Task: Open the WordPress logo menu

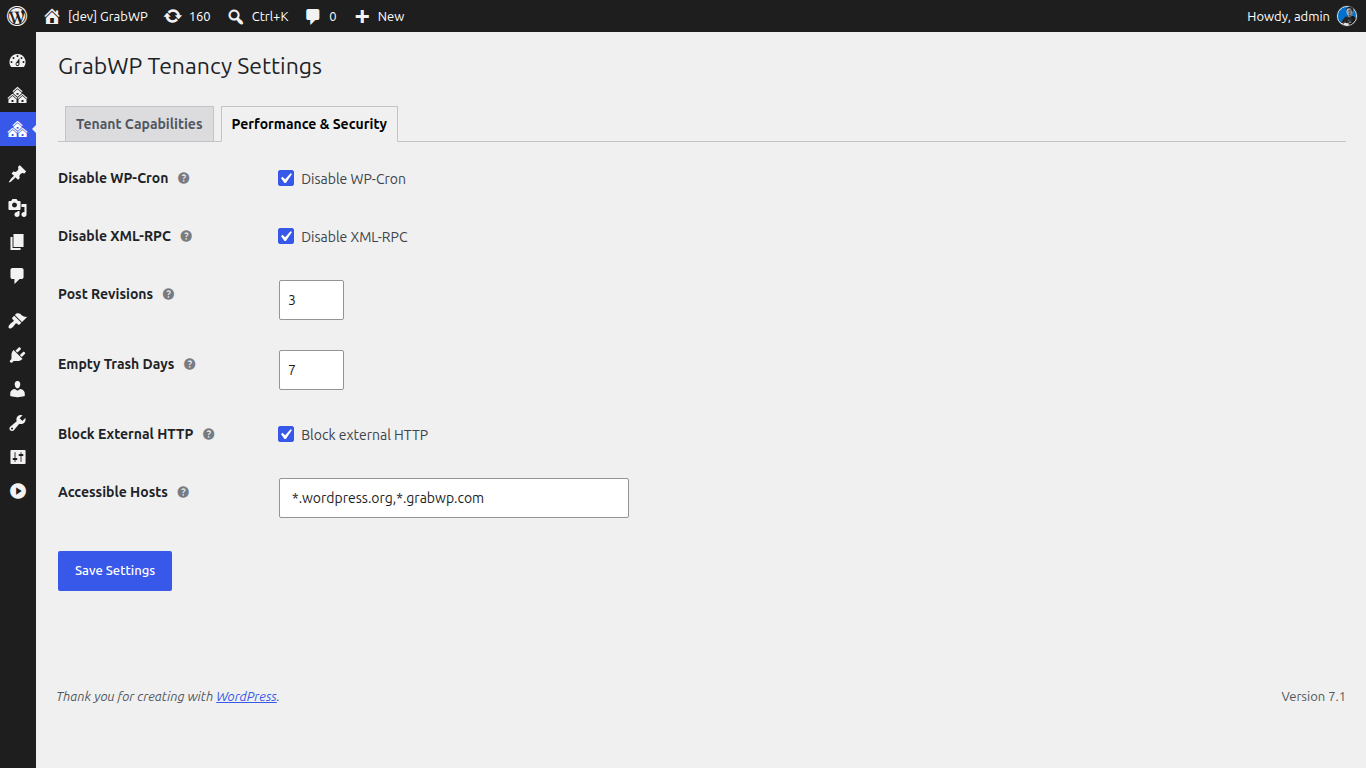Action: pos(17,16)
